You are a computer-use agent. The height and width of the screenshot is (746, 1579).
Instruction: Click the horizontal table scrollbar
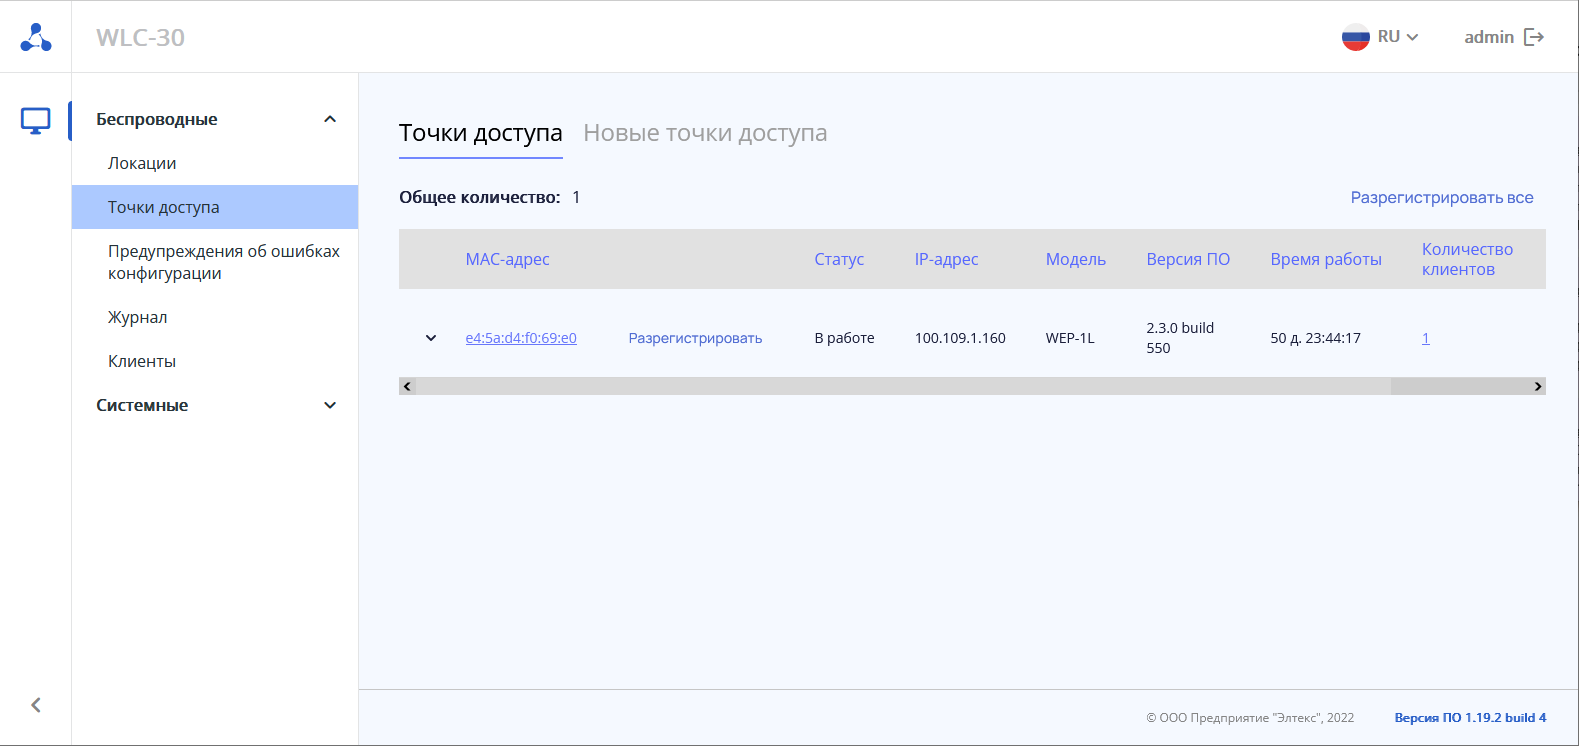(900, 386)
